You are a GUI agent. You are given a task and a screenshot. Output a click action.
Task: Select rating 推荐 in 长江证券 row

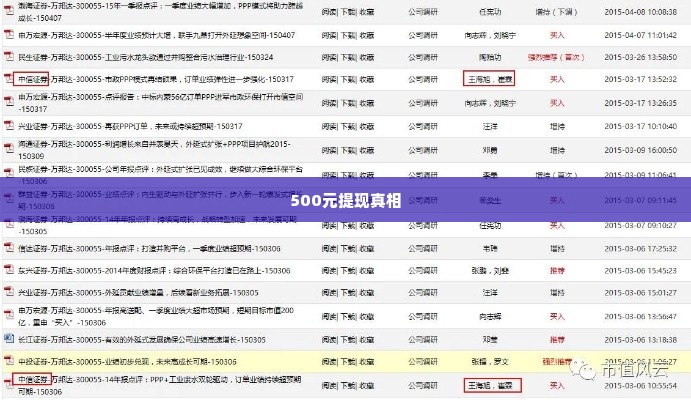pyautogui.click(x=557, y=340)
